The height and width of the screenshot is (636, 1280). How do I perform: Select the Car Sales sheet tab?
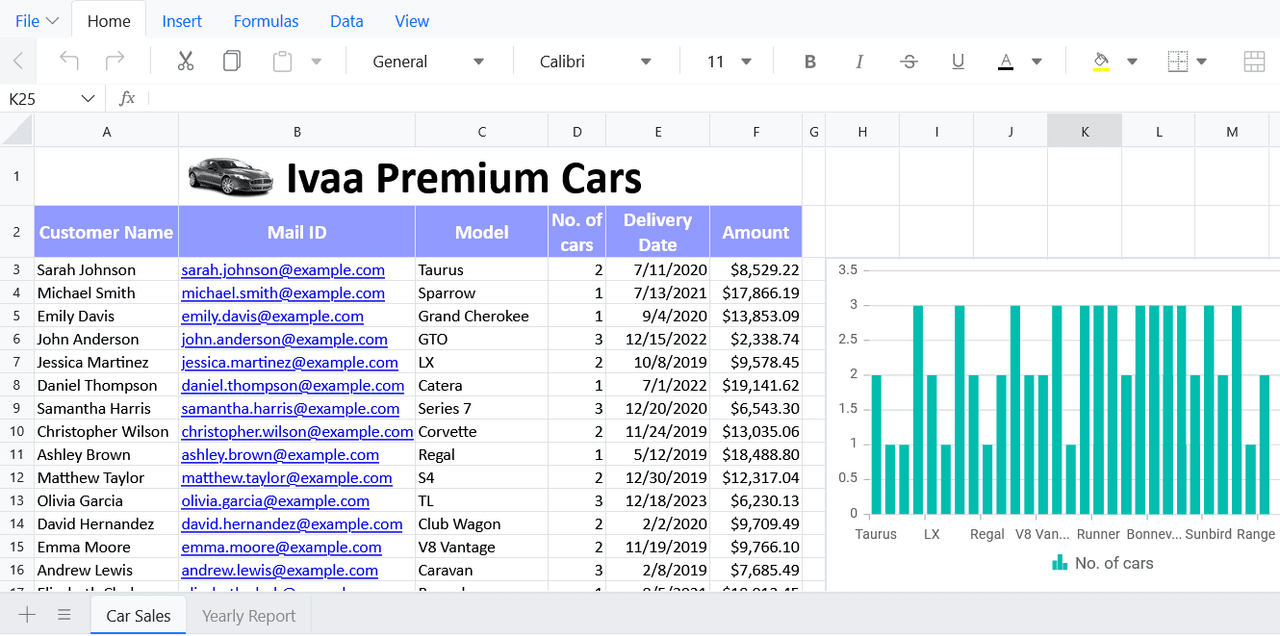click(x=138, y=615)
